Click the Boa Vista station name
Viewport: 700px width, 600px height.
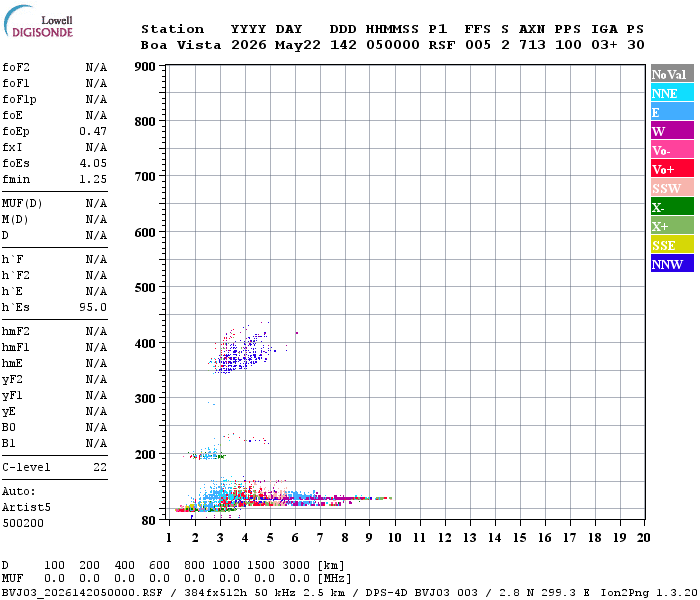coord(181,45)
